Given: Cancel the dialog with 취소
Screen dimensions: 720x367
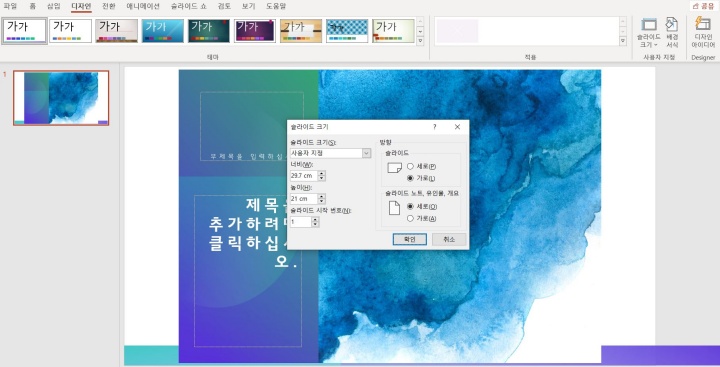Looking at the screenshot, I should click(449, 239).
